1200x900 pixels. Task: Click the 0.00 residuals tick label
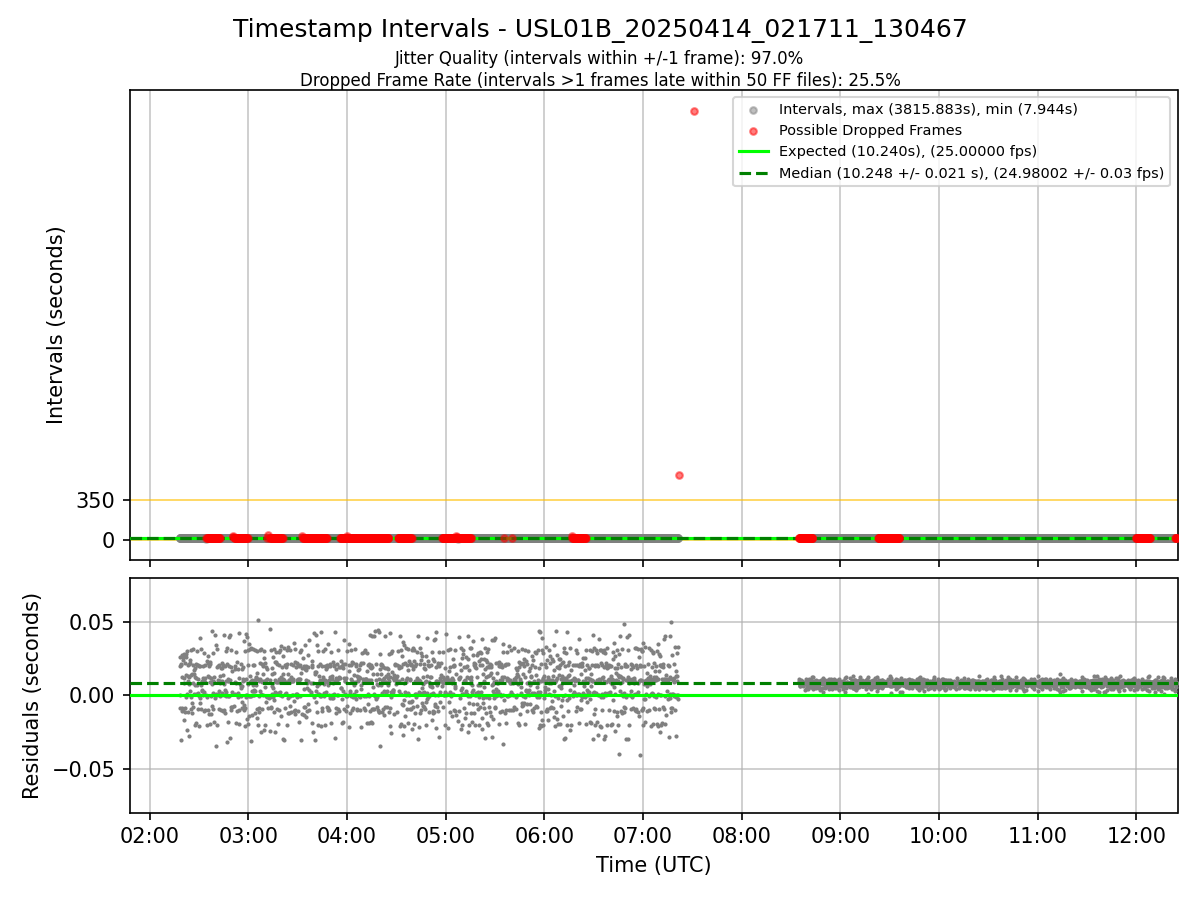tap(93, 696)
